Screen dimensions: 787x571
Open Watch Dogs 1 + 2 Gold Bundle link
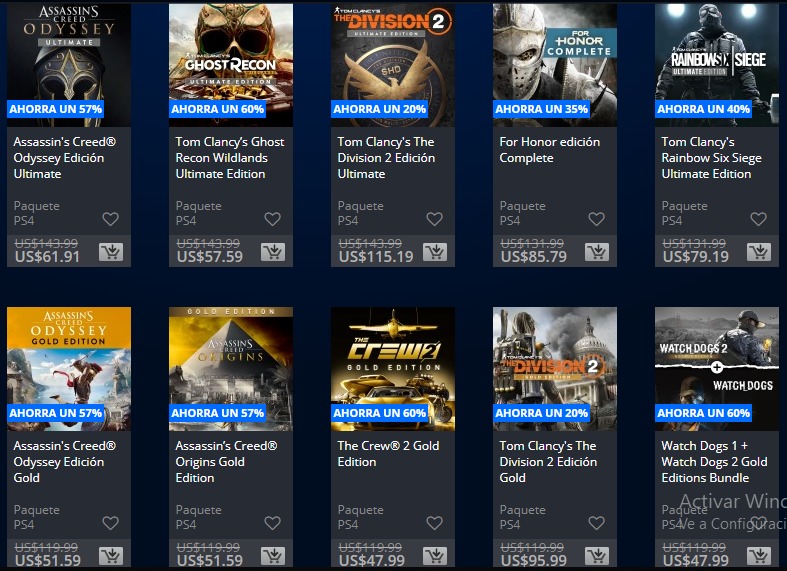click(714, 462)
